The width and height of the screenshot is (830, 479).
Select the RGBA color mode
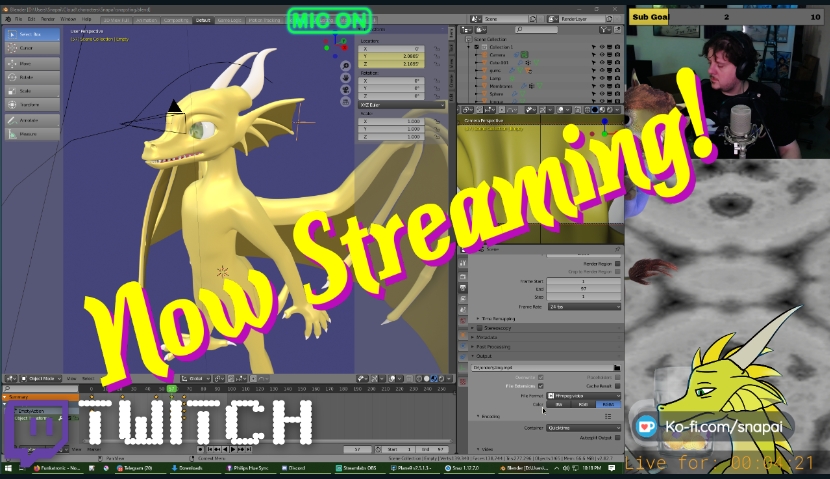(x=608, y=404)
